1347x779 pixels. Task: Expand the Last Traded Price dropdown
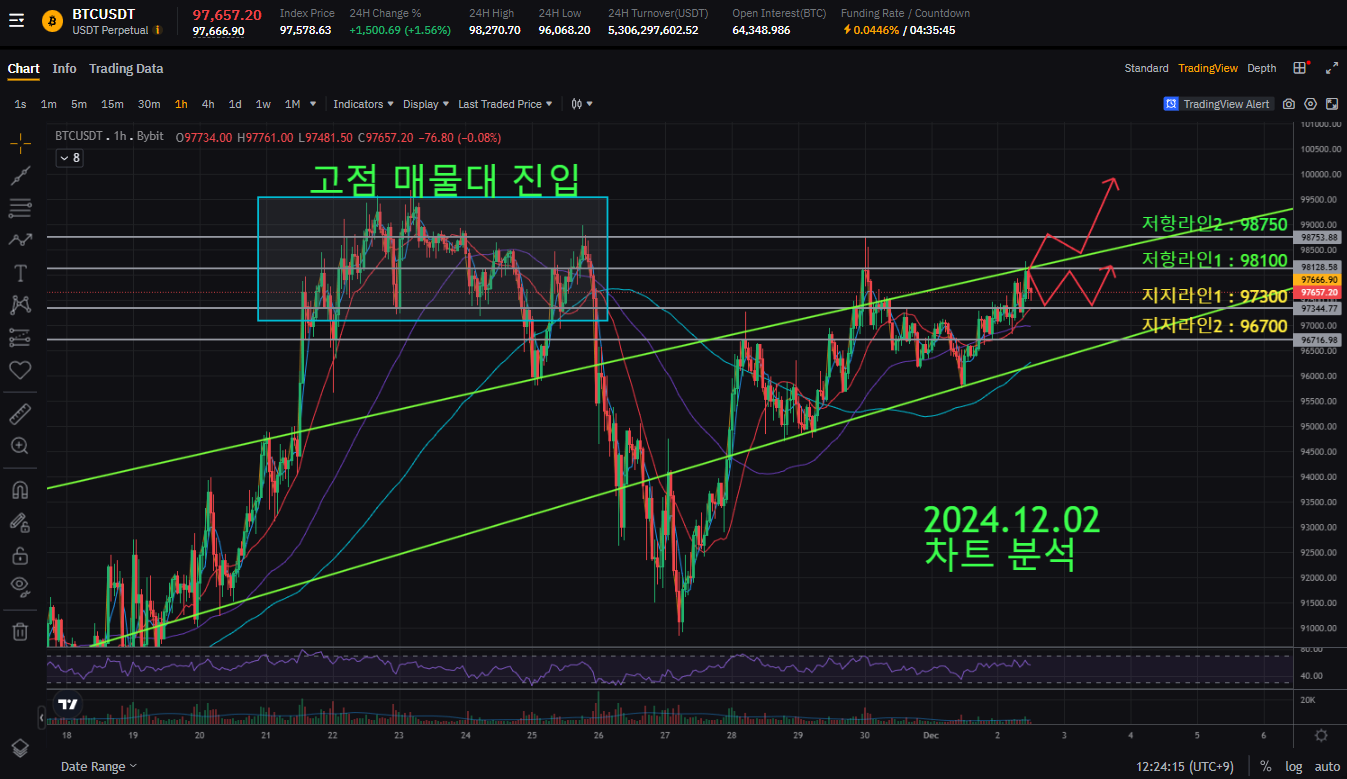504,104
